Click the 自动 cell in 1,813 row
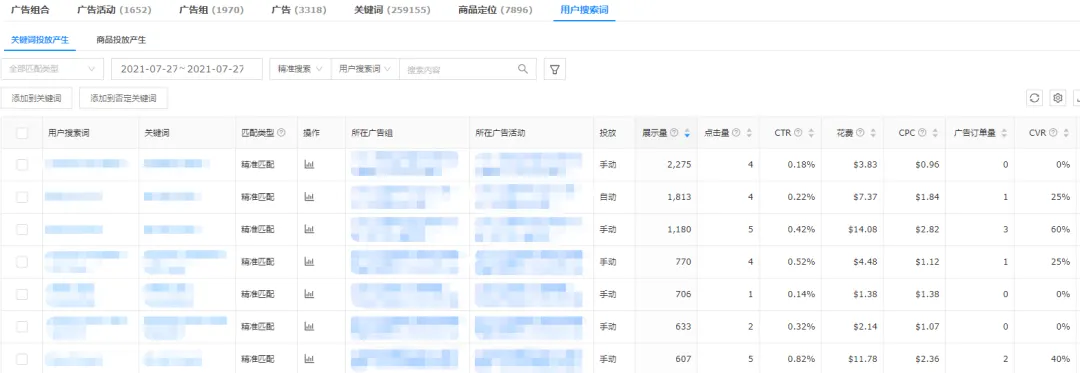Screen dimensions: 1080x373 [x=608, y=198]
